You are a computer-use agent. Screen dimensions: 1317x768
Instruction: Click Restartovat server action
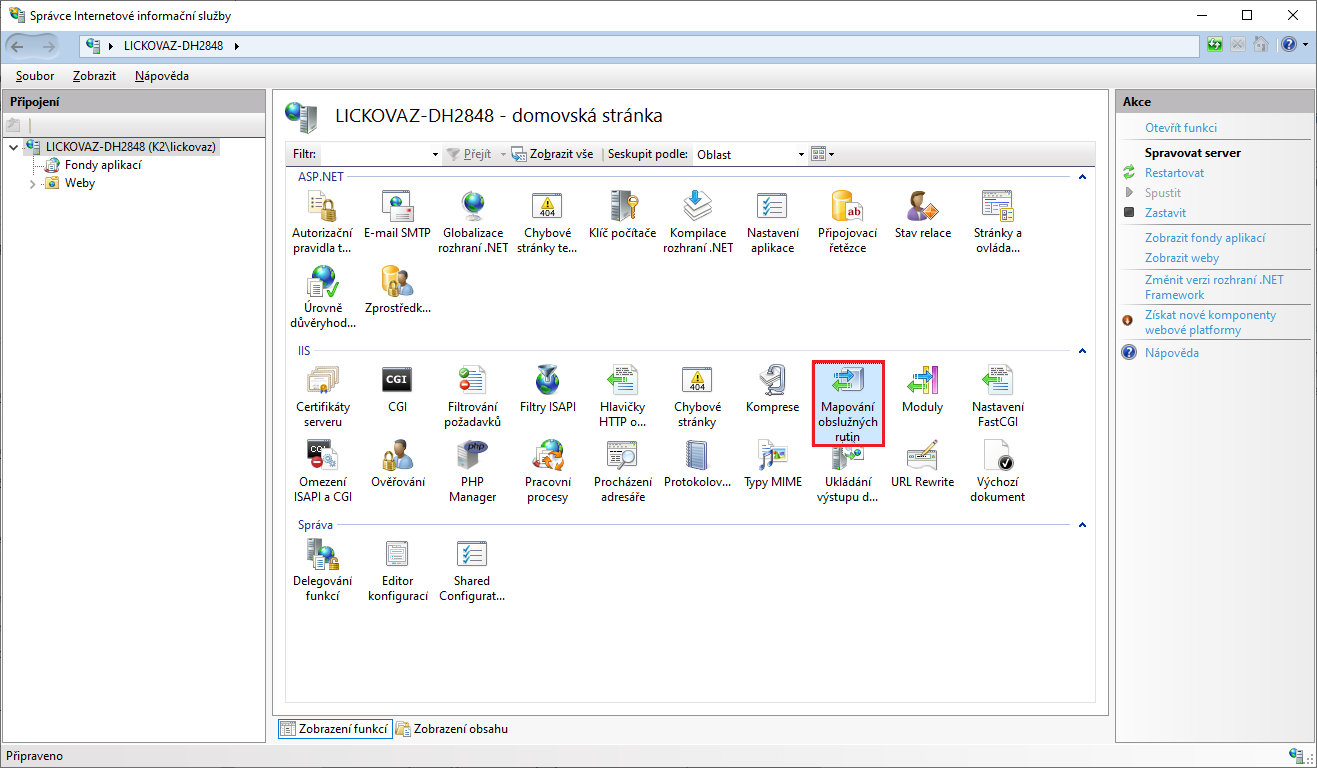click(x=1174, y=173)
